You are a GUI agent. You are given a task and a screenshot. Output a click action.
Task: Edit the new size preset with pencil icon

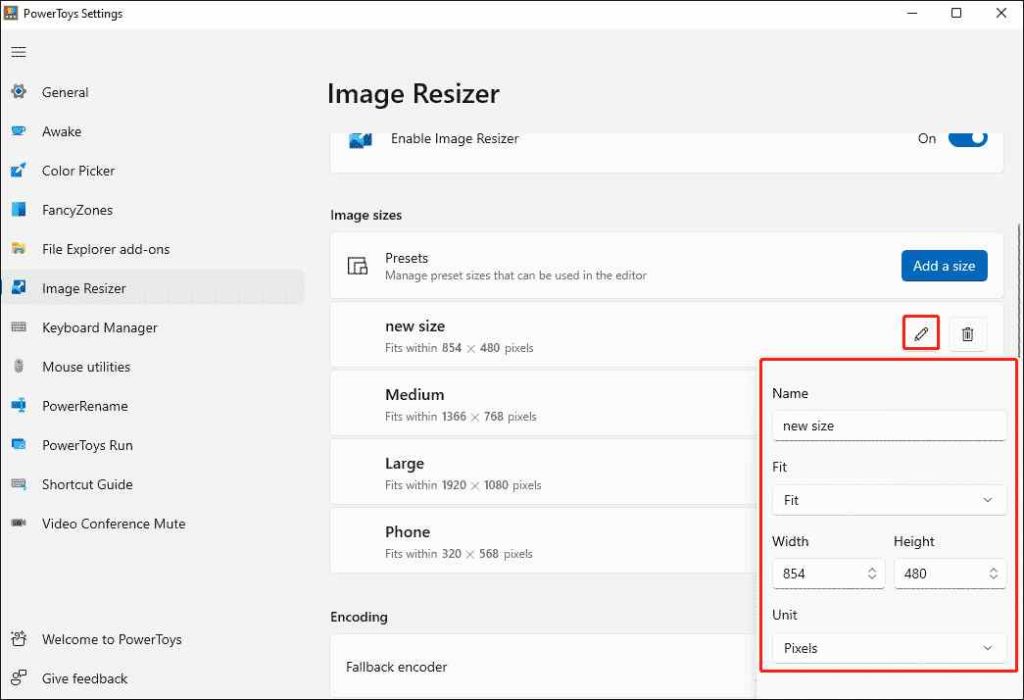[921, 334]
